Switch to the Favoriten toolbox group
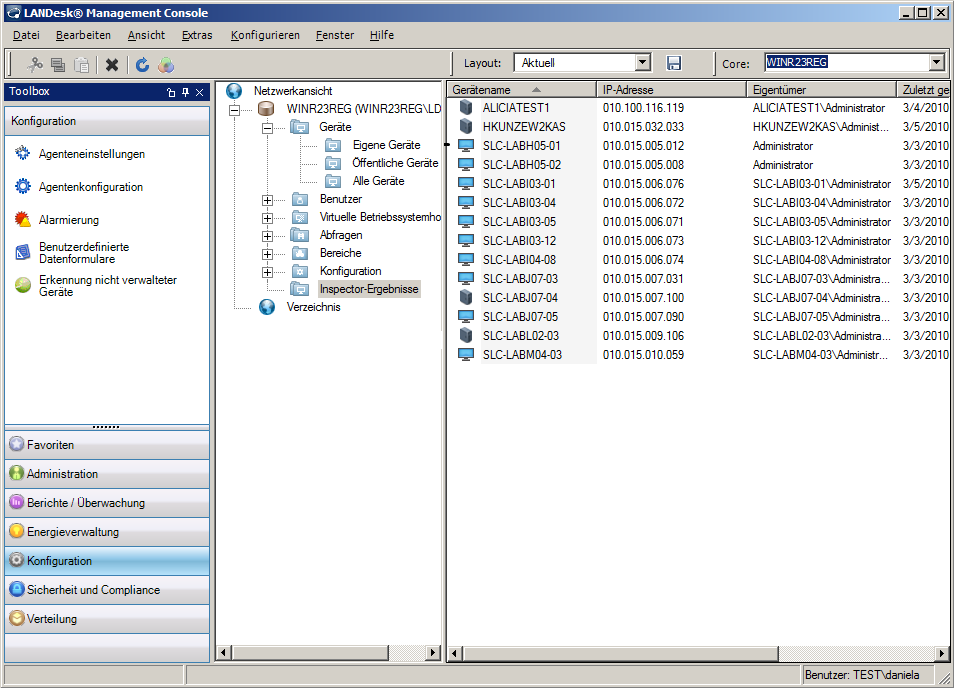The width and height of the screenshot is (954, 688). pyautogui.click(x=107, y=445)
